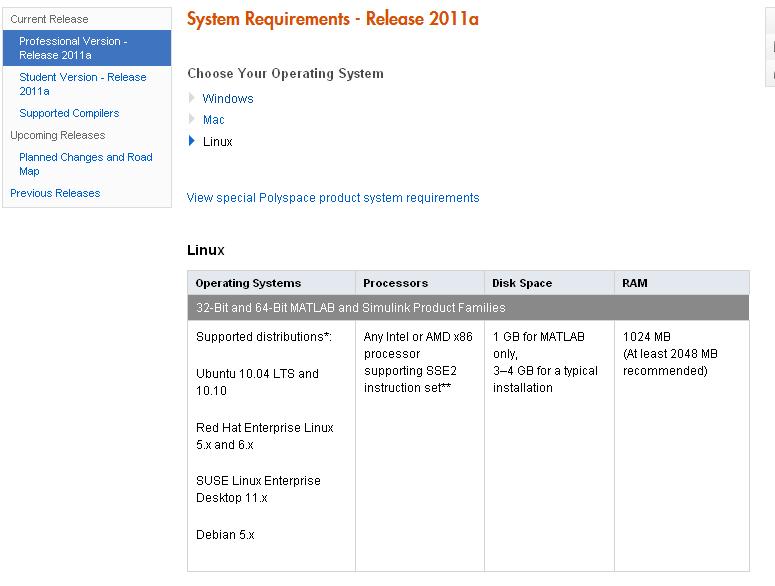Select the Mac operating system link
Screen dimensions: 775x586
click(x=214, y=120)
